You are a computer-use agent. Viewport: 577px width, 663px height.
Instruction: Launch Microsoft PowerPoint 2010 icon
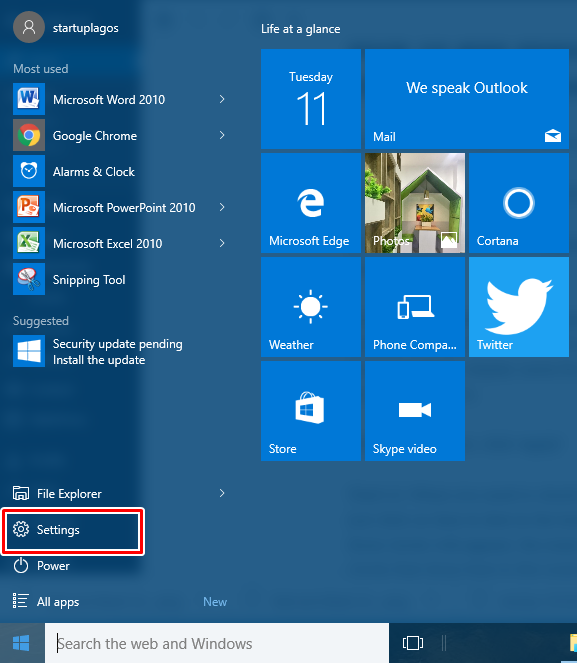click(29, 207)
